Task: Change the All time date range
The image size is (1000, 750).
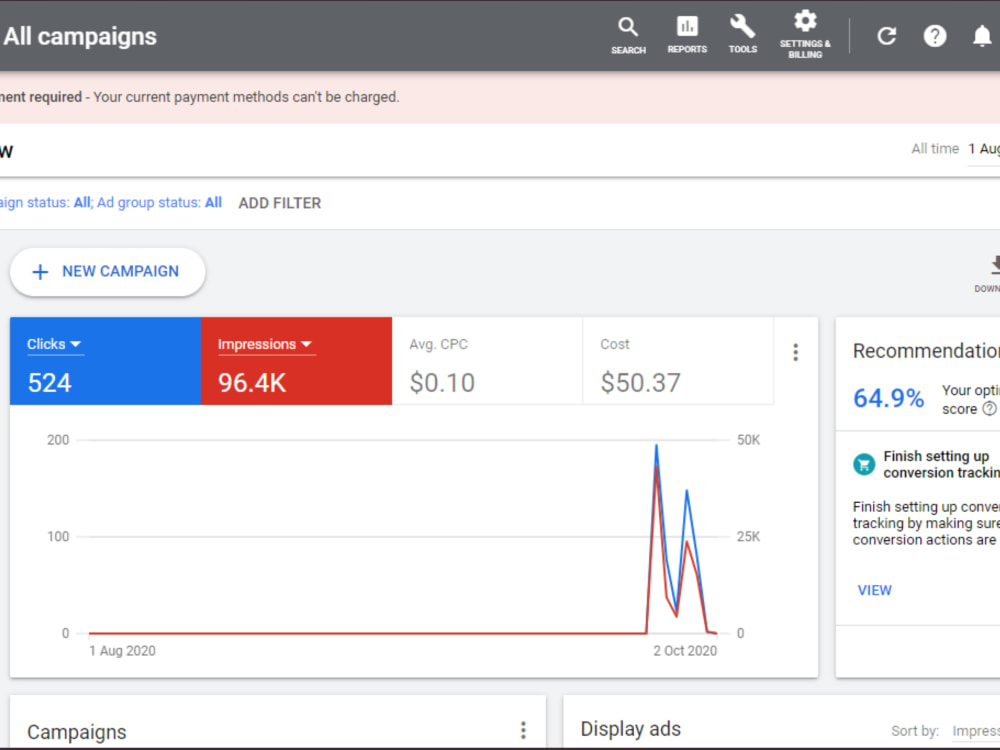Action: coord(934,148)
